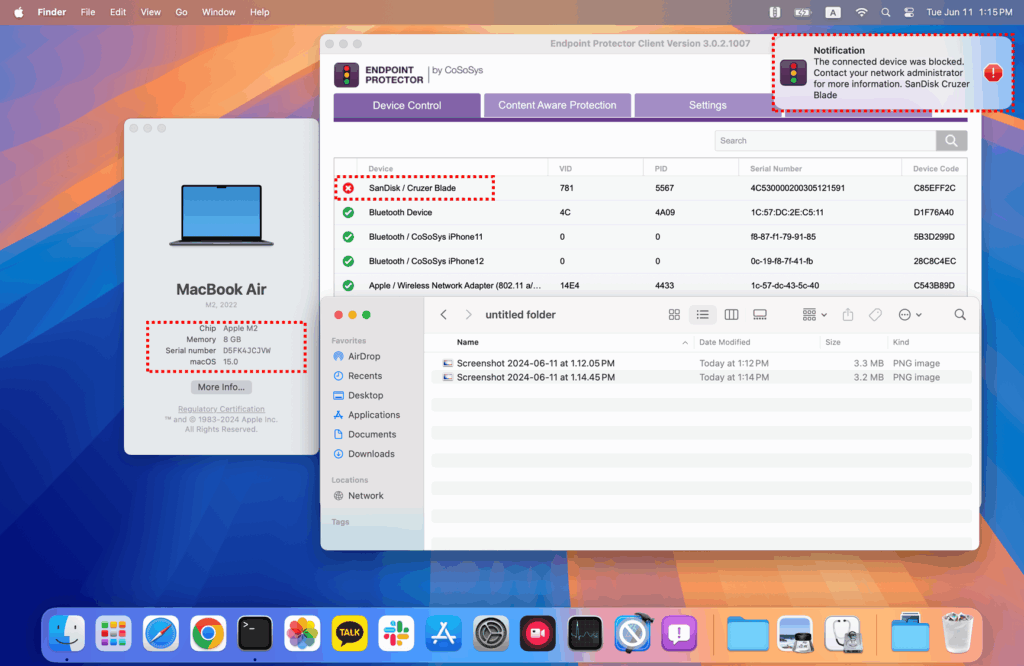Switch Finder window to gallery view
The image size is (1024, 666).
[760, 315]
